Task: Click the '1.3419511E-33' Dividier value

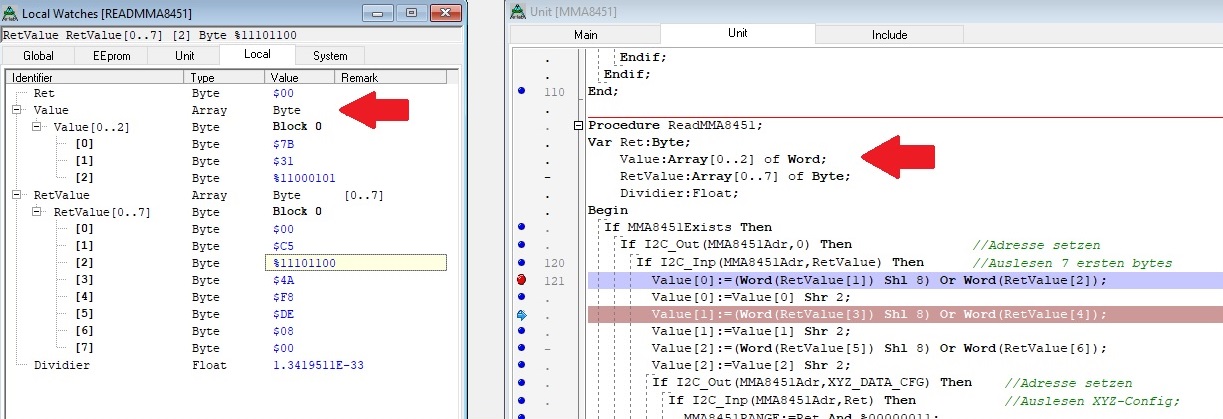Action: 318,365
